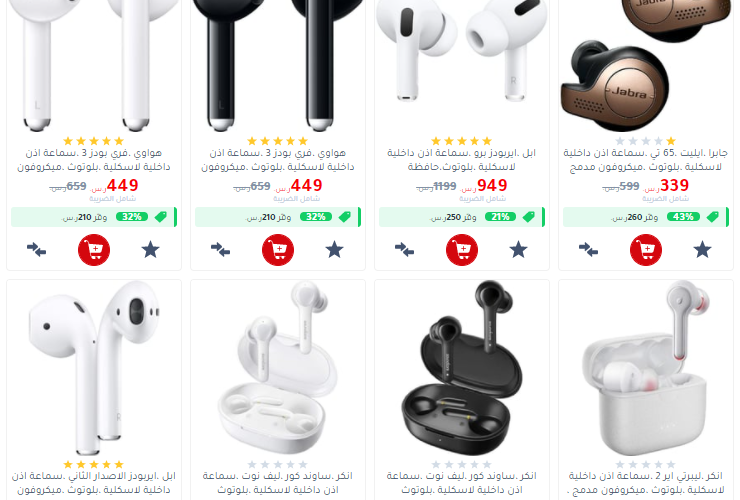The width and height of the screenshot is (740, 500).
Task: Favorite the Jabra Elite 65t star icon
Action: click(x=703, y=249)
